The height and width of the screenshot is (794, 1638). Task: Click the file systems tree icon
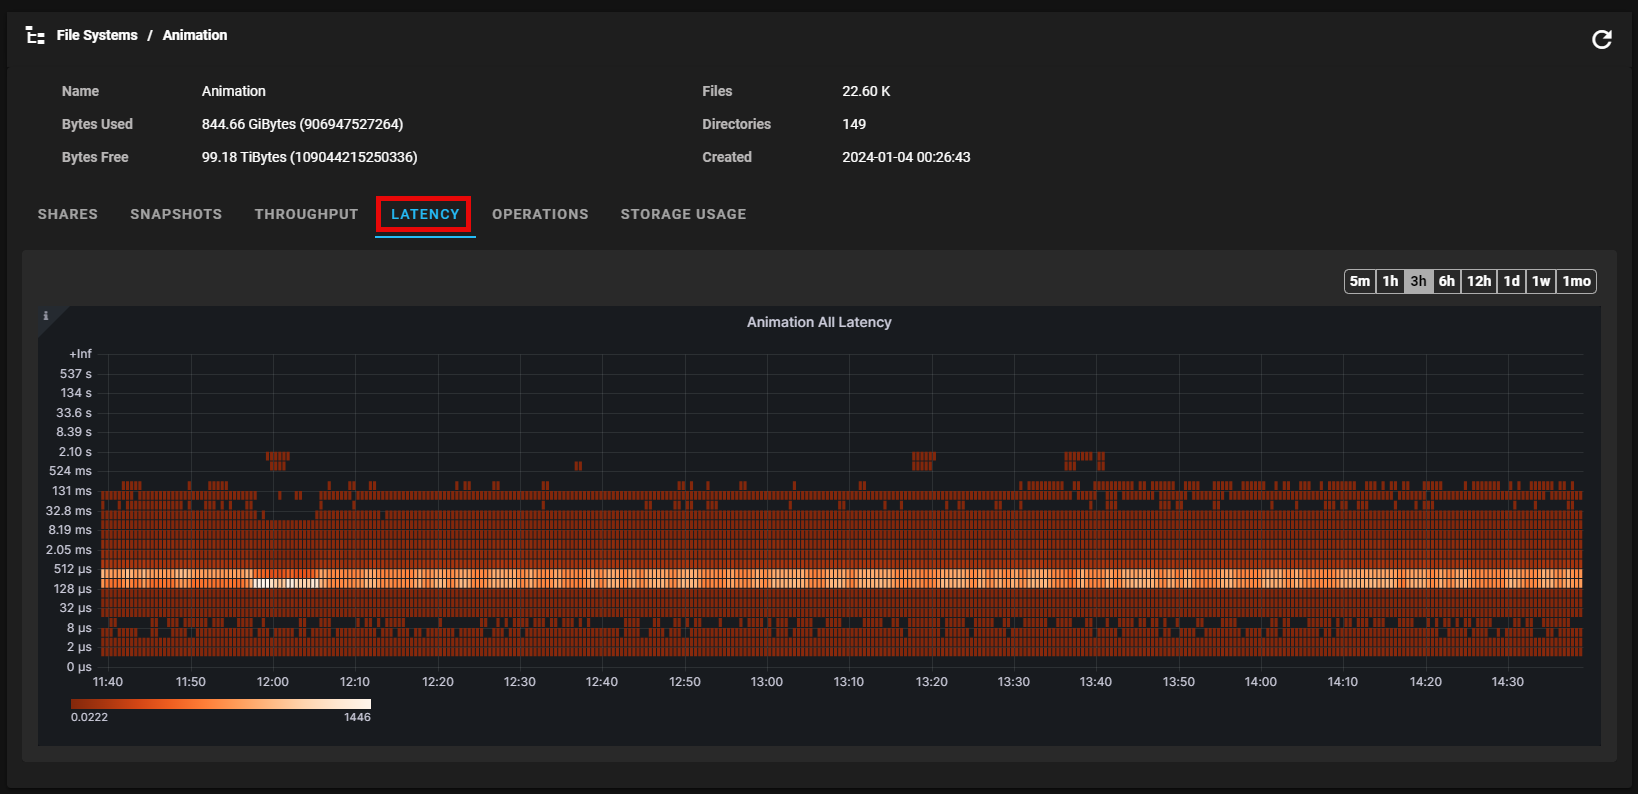point(35,36)
